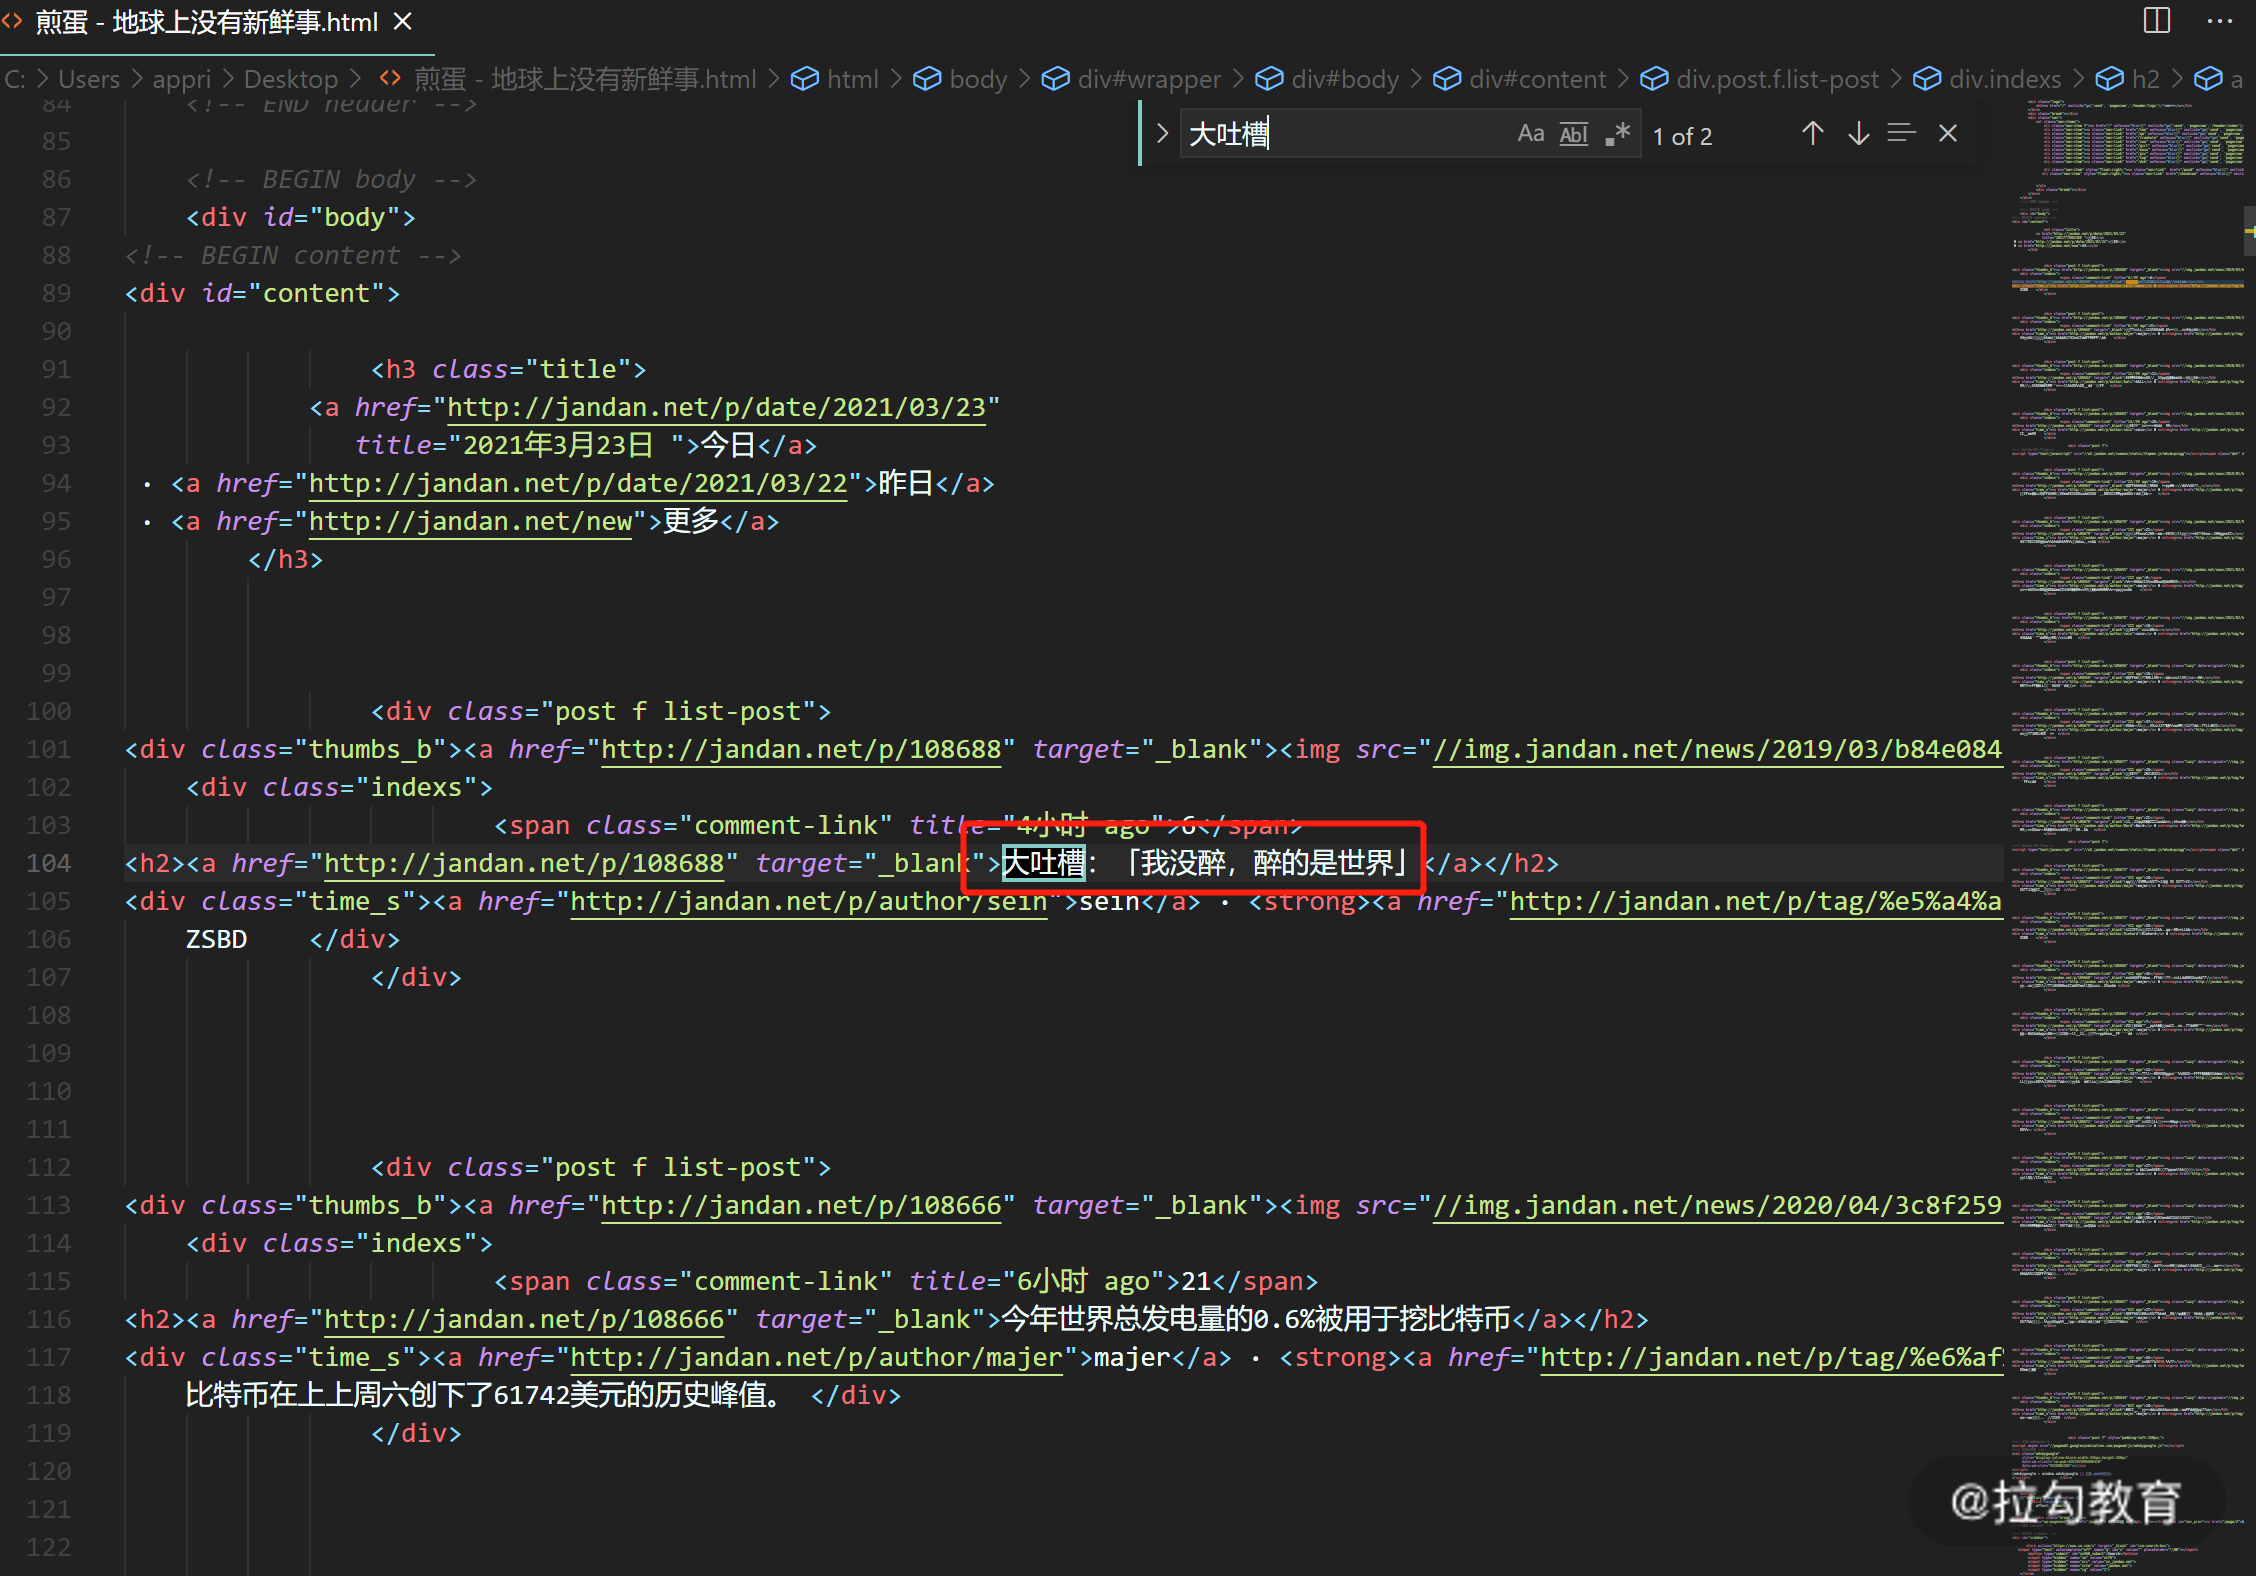Open jandan.net/p/author/majer link
Image resolution: width=2256 pixels, height=1576 pixels.
pos(816,1357)
